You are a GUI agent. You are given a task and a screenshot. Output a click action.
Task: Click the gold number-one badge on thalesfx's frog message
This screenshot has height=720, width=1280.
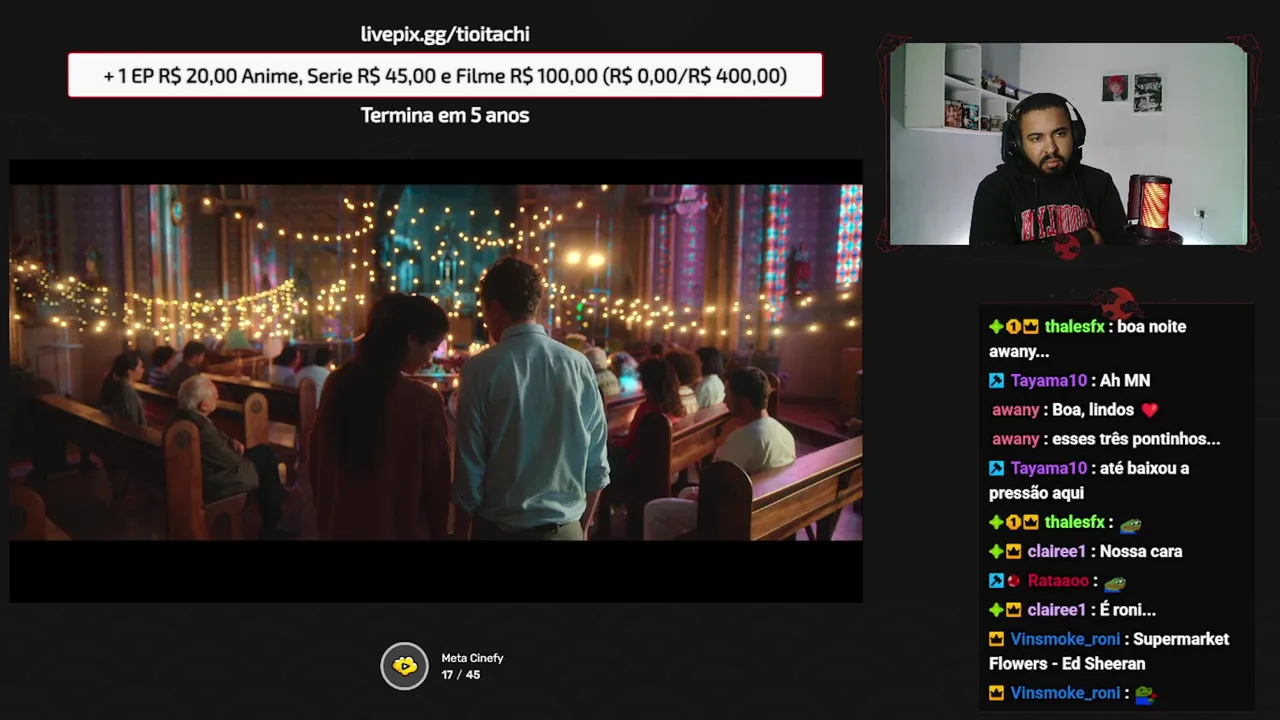coord(1013,522)
